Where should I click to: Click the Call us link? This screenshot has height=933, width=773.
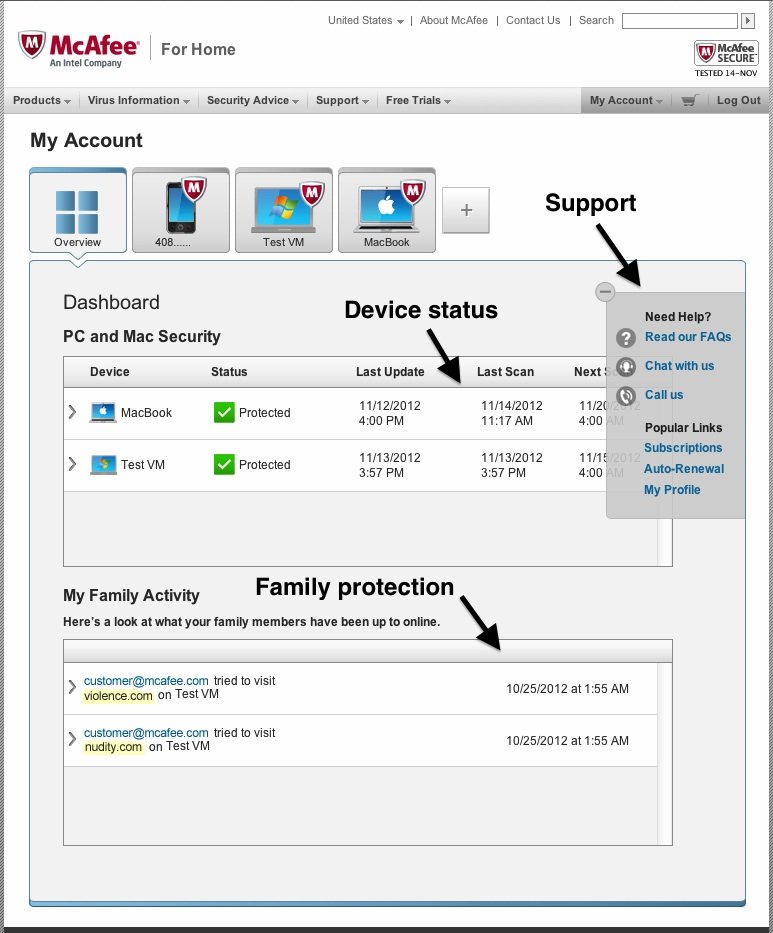(x=664, y=395)
